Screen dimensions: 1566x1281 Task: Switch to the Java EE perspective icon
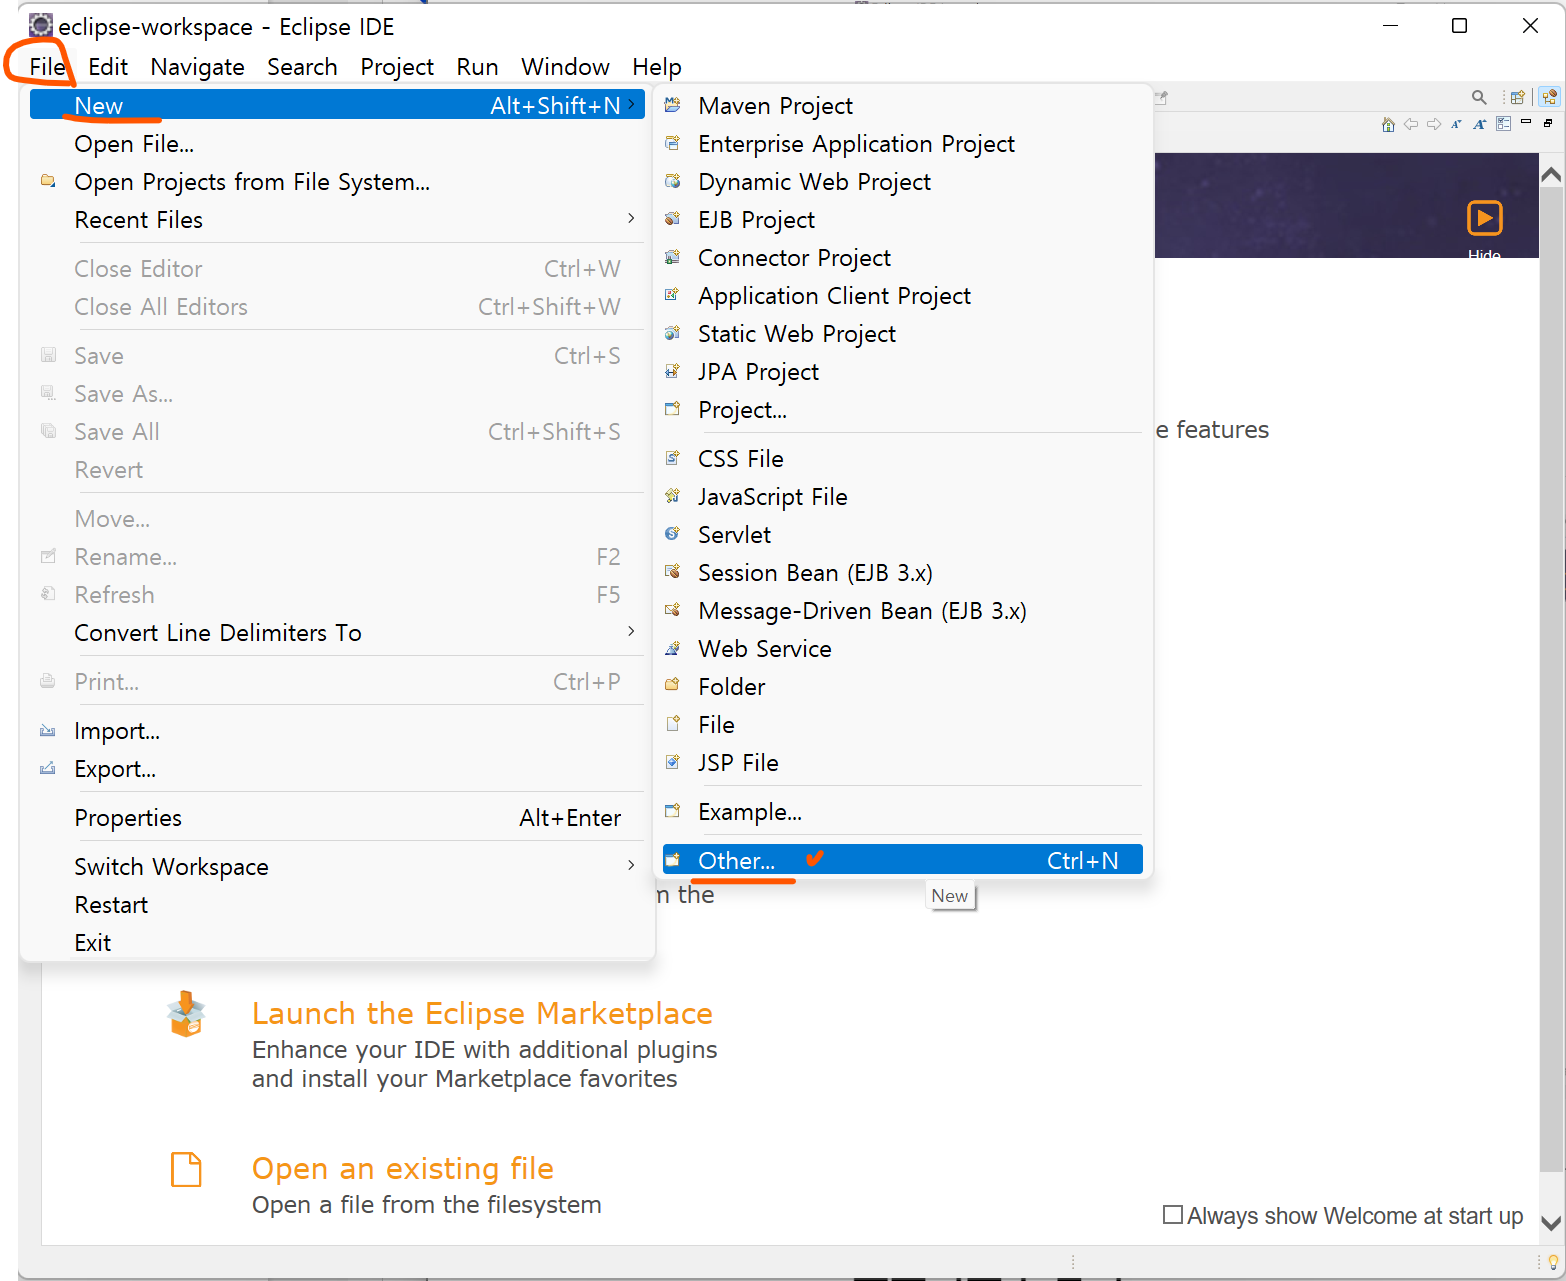coord(1549,97)
